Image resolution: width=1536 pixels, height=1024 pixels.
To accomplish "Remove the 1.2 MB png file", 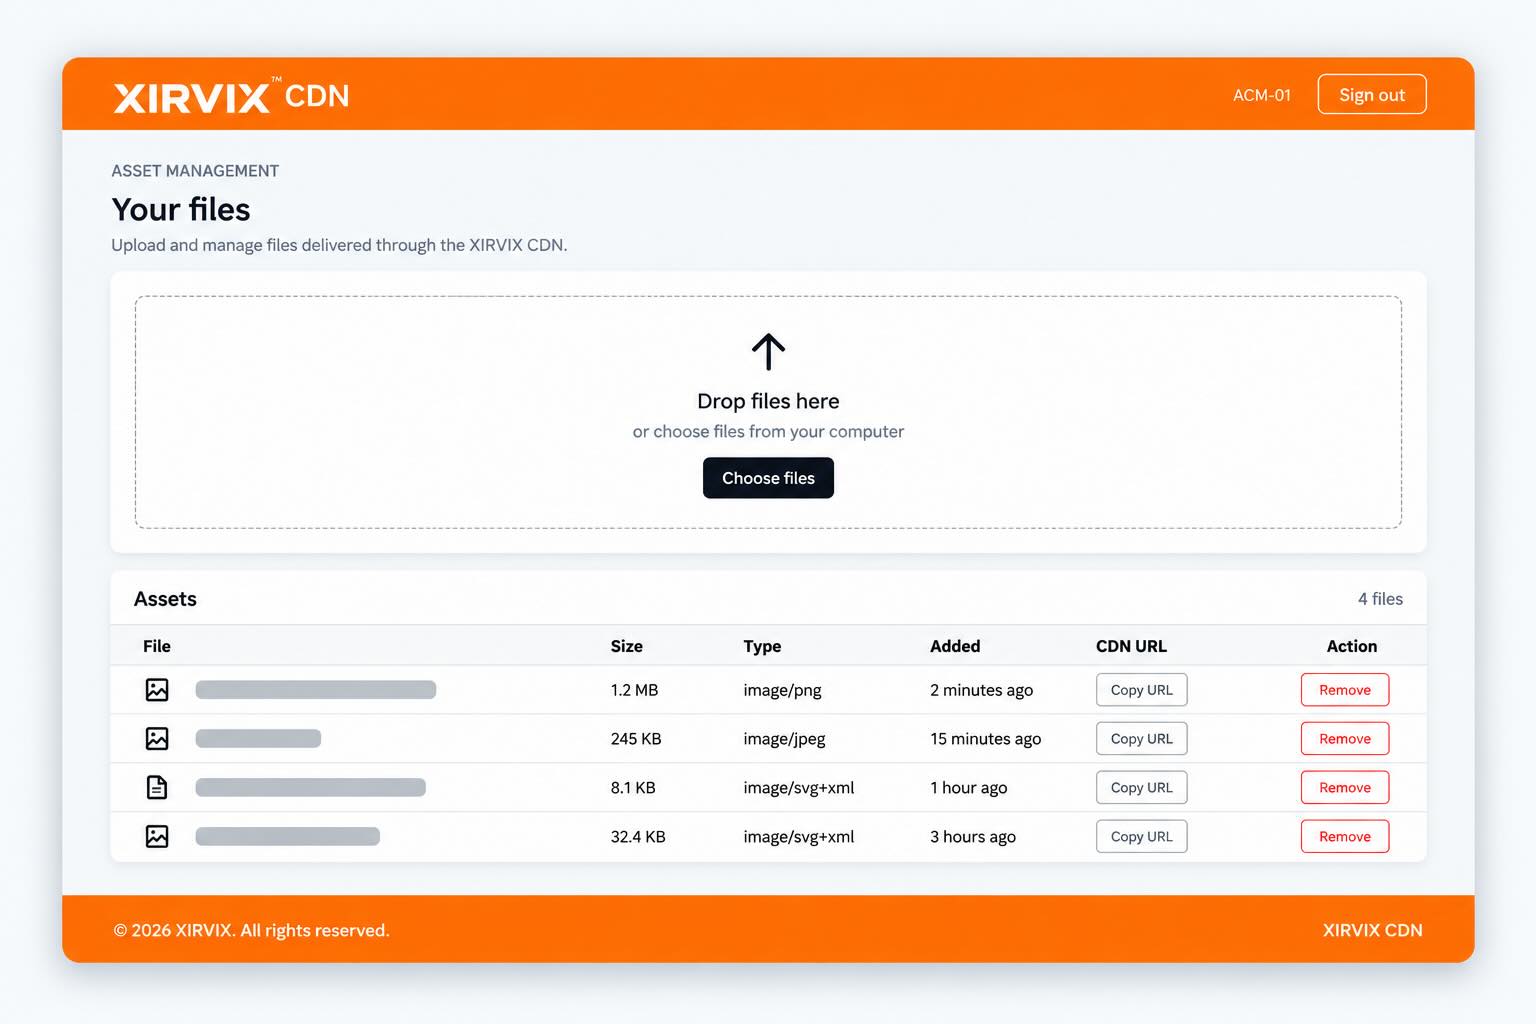I will pyautogui.click(x=1345, y=690).
